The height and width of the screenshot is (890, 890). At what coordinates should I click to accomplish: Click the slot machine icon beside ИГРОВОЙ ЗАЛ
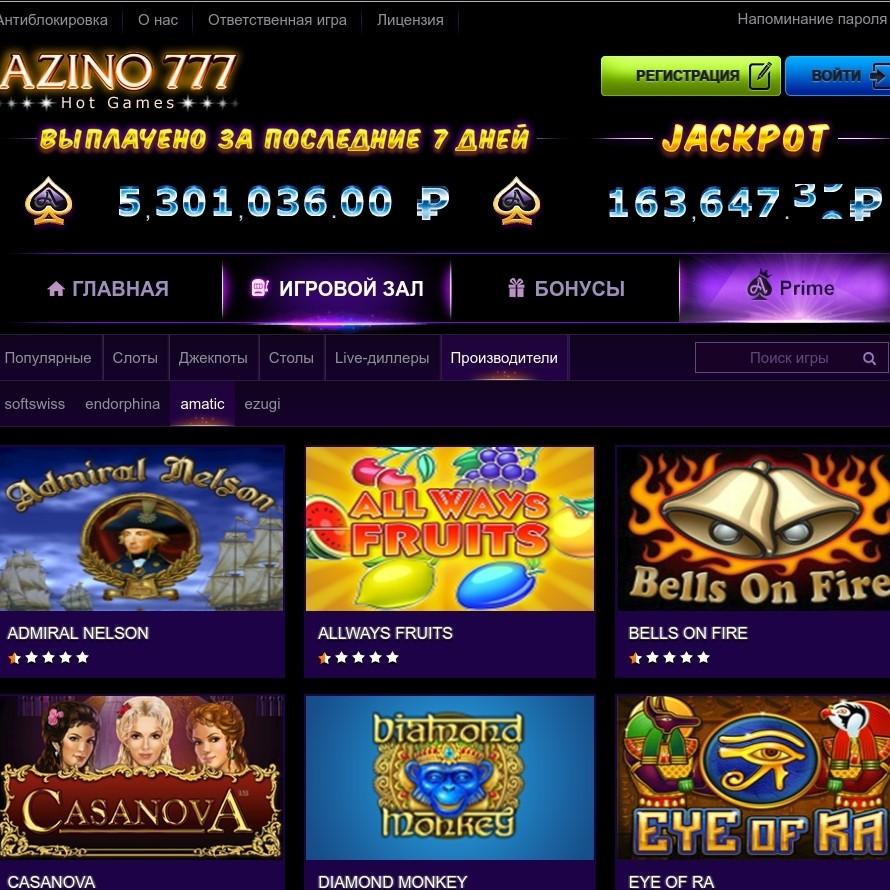point(260,288)
